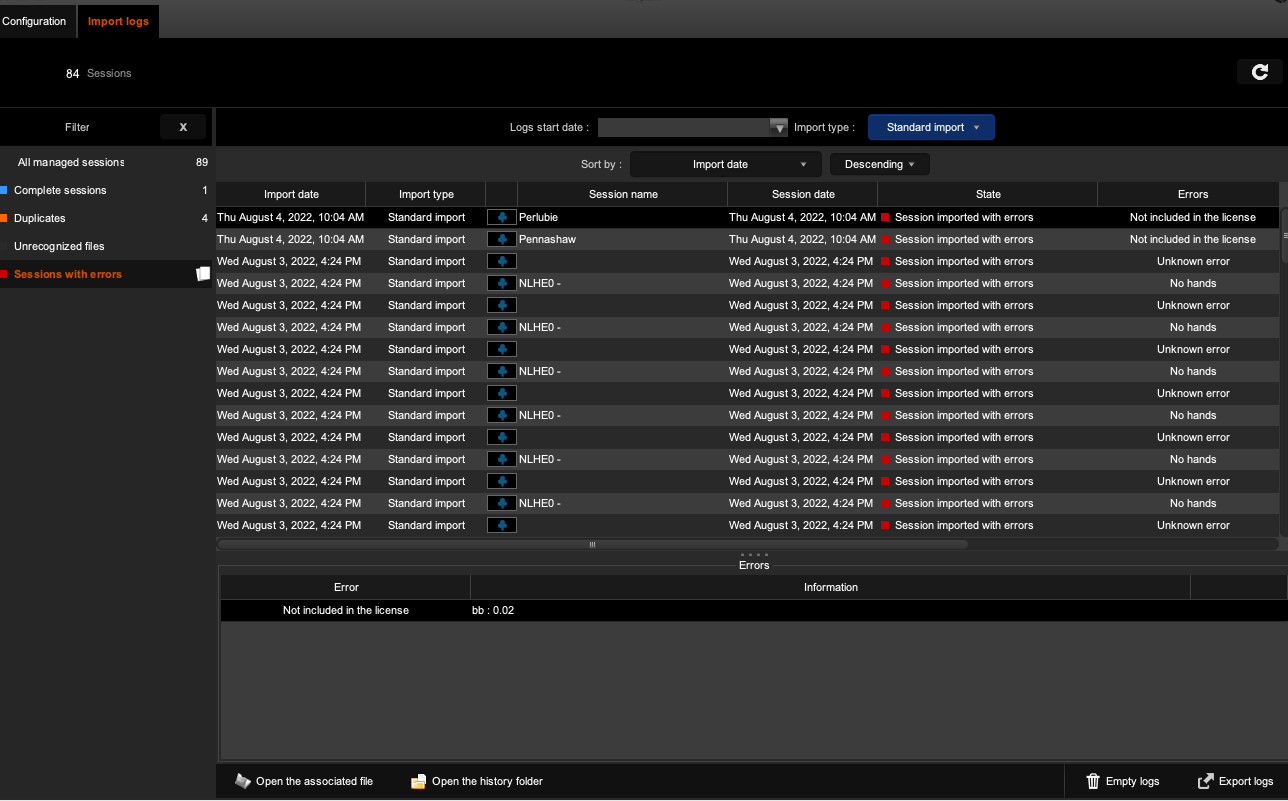This screenshot has height=801, width=1288.
Task: Select the Import logs tab
Action: [118, 21]
